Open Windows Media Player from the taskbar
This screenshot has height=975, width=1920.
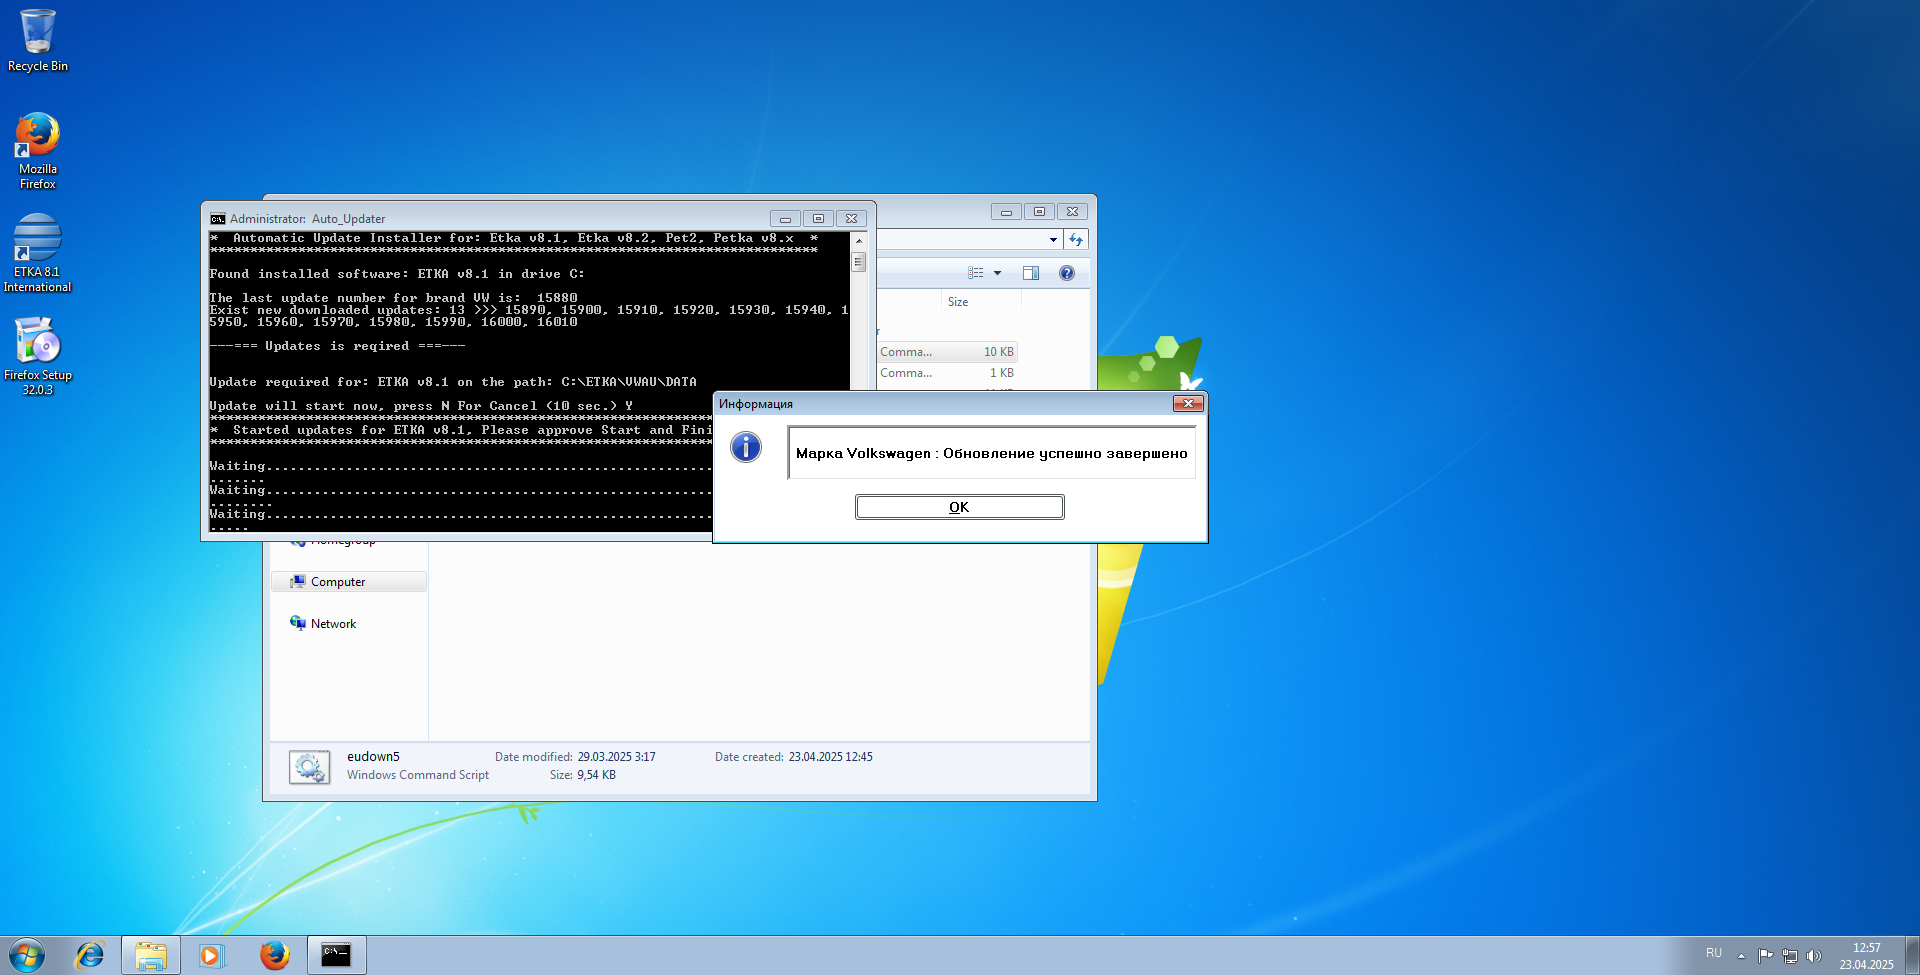(x=211, y=955)
